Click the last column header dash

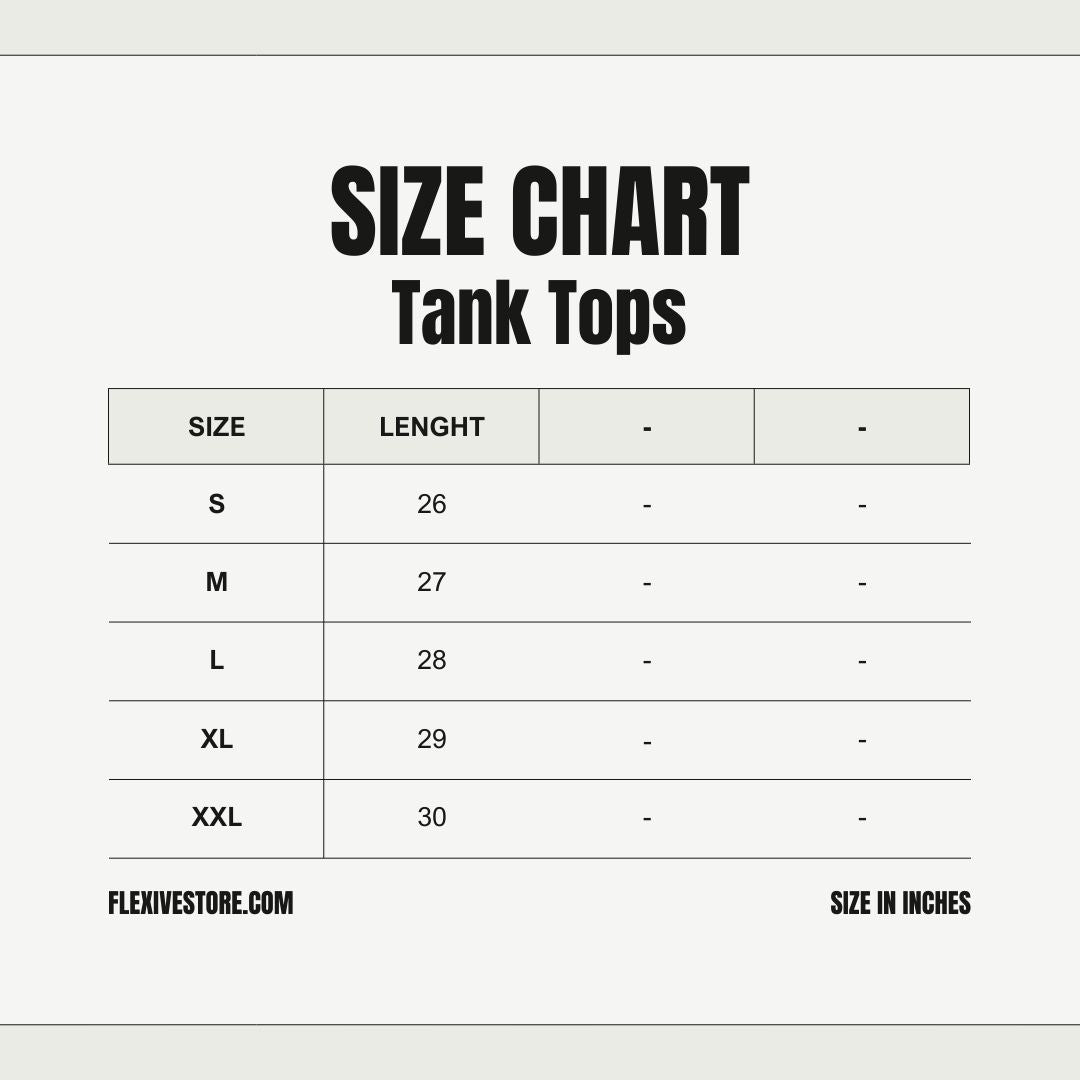(x=862, y=428)
